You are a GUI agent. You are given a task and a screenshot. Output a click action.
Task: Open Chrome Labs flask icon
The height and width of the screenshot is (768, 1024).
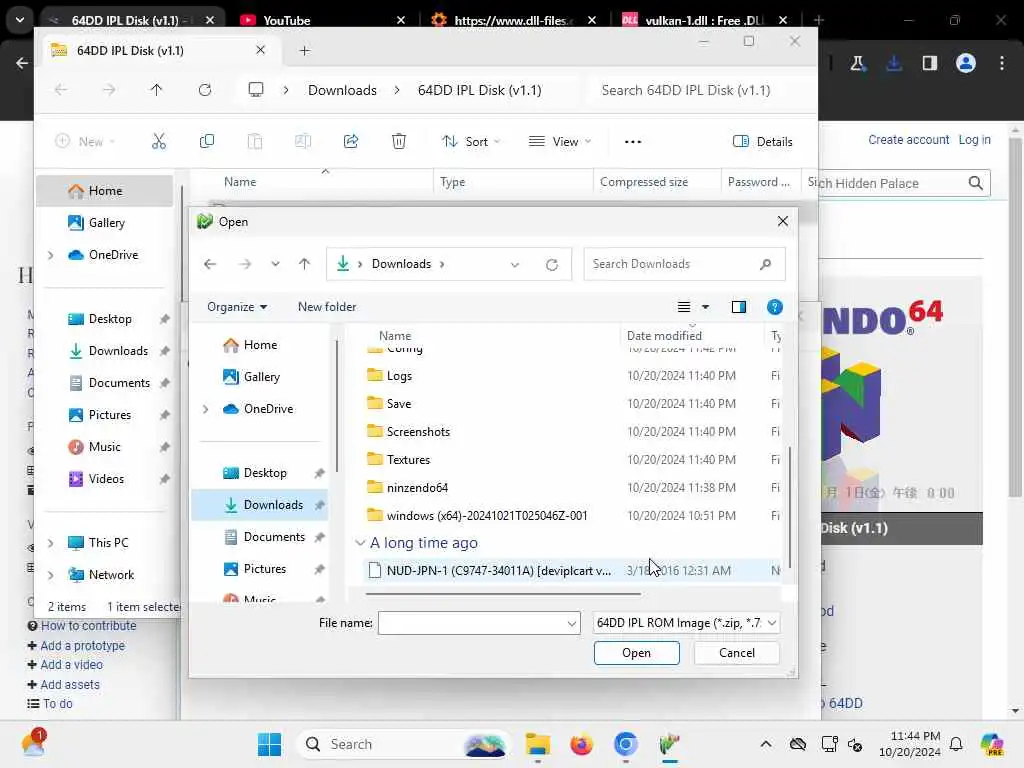coord(857,63)
